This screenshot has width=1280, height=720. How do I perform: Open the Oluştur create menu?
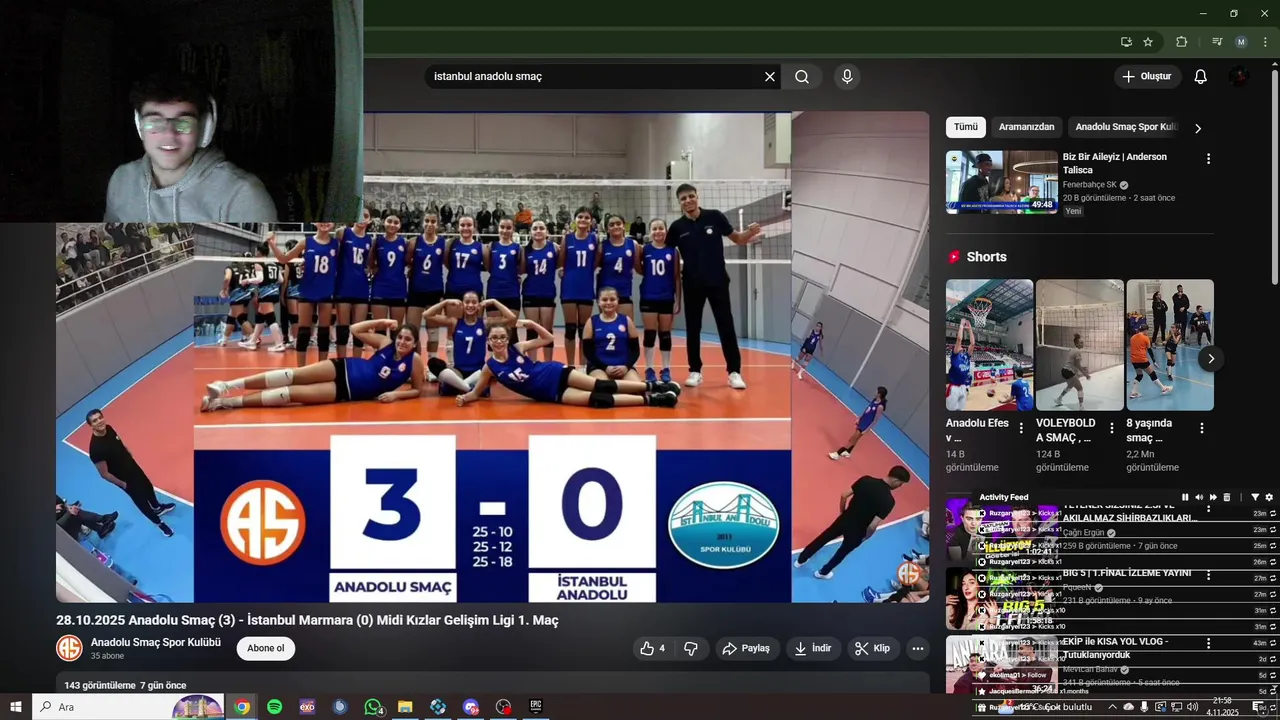tap(1146, 77)
